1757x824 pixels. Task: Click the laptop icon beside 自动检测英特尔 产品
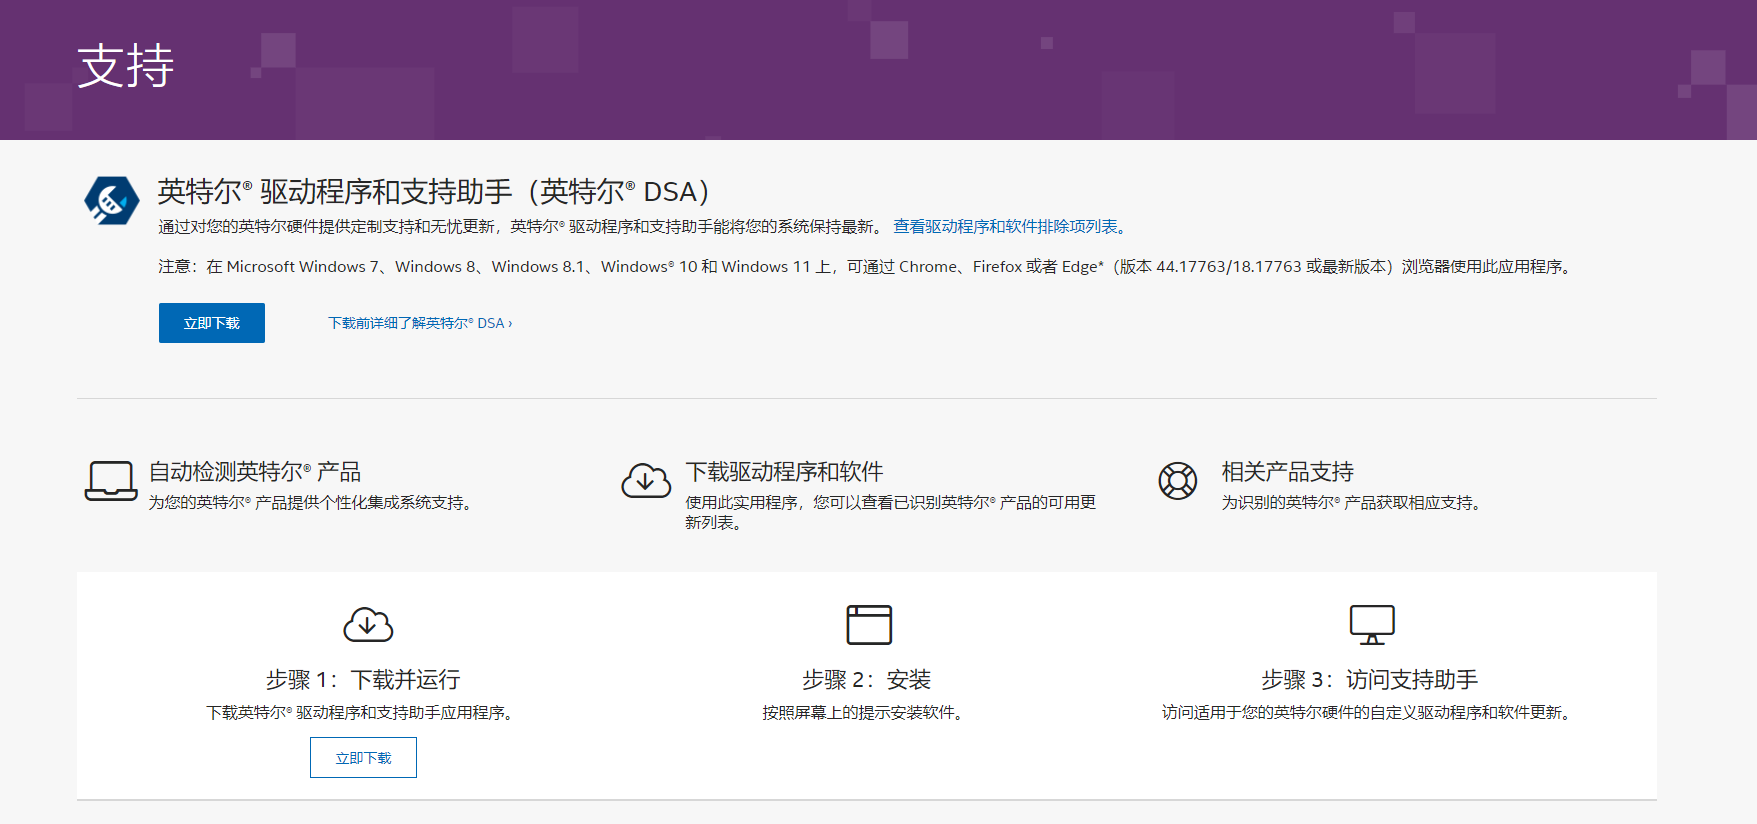coord(111,481)
